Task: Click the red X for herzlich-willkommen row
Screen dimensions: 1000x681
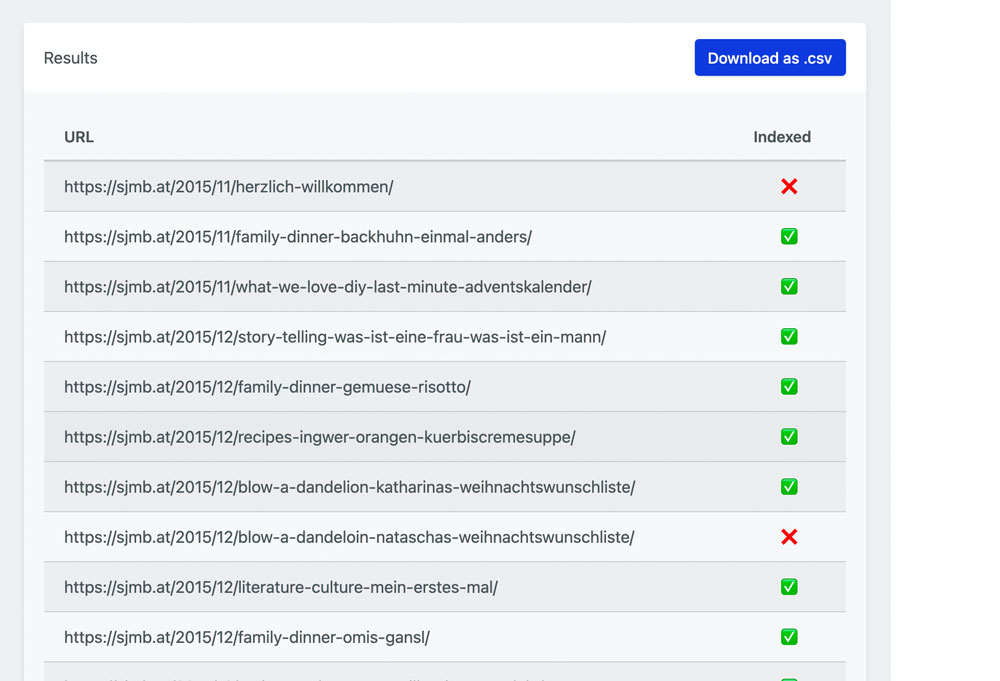Action: click(789, 187)
